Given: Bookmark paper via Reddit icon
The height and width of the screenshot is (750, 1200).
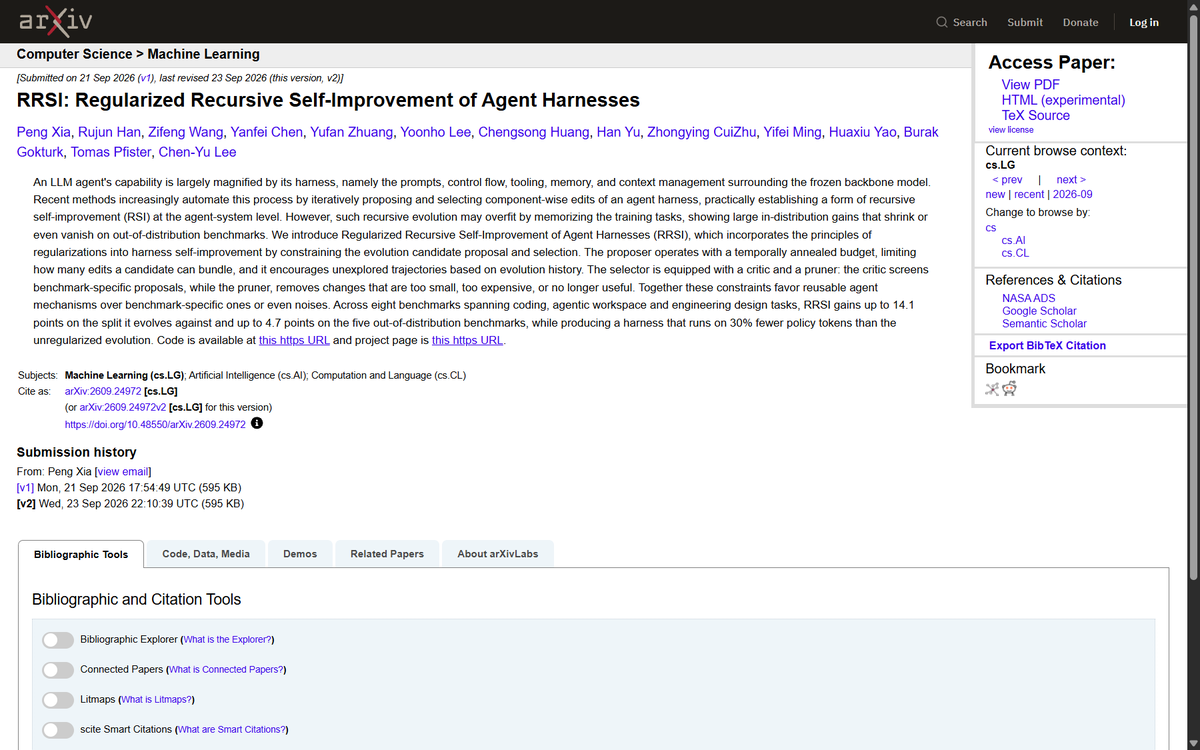Looking at the screenshot, I should (x=1009, y=389).
